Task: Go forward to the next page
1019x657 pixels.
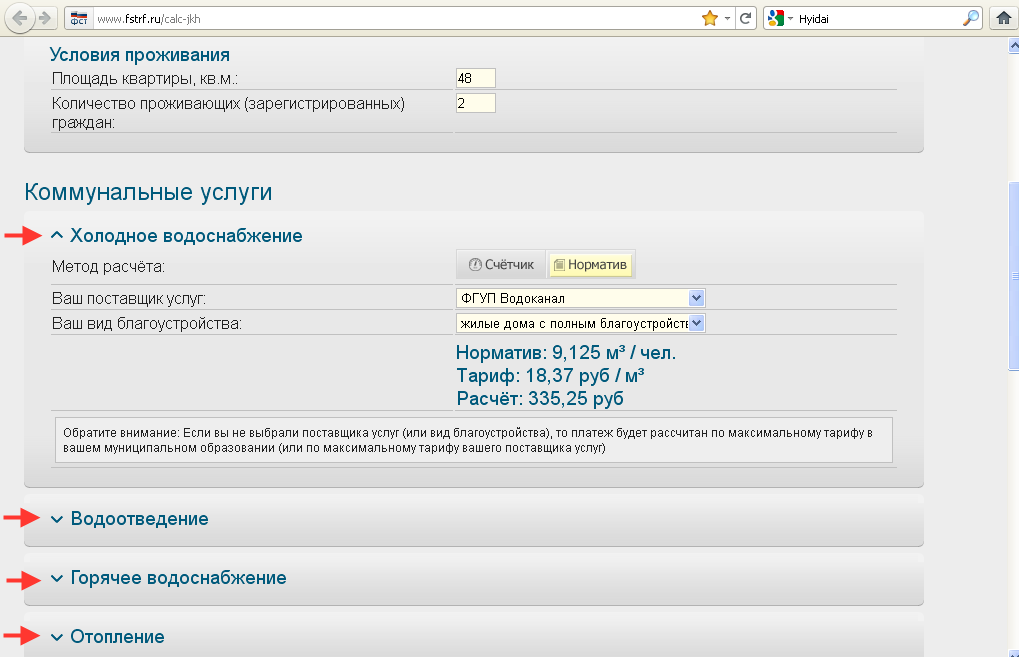Action: pyautogui.click(x=45, y=18)
